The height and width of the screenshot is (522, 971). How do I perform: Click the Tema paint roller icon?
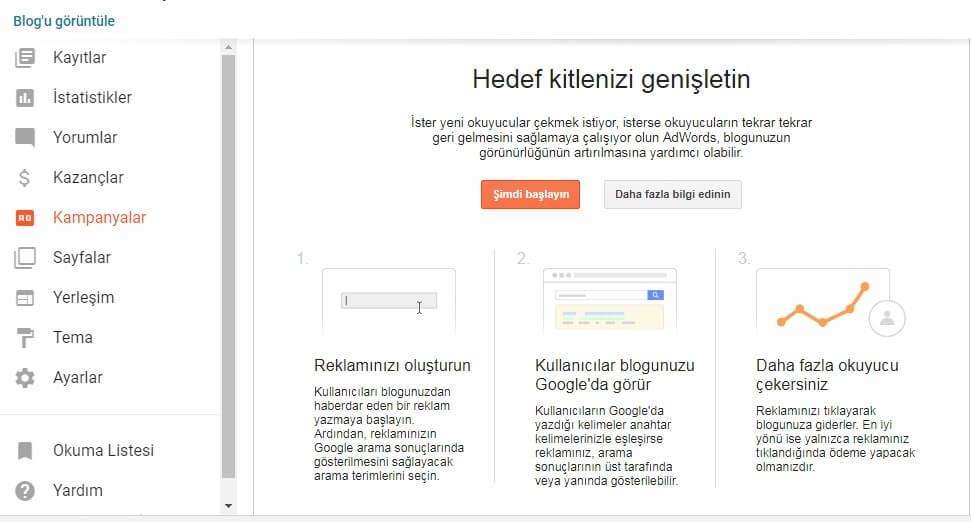(x=25, y=337)
